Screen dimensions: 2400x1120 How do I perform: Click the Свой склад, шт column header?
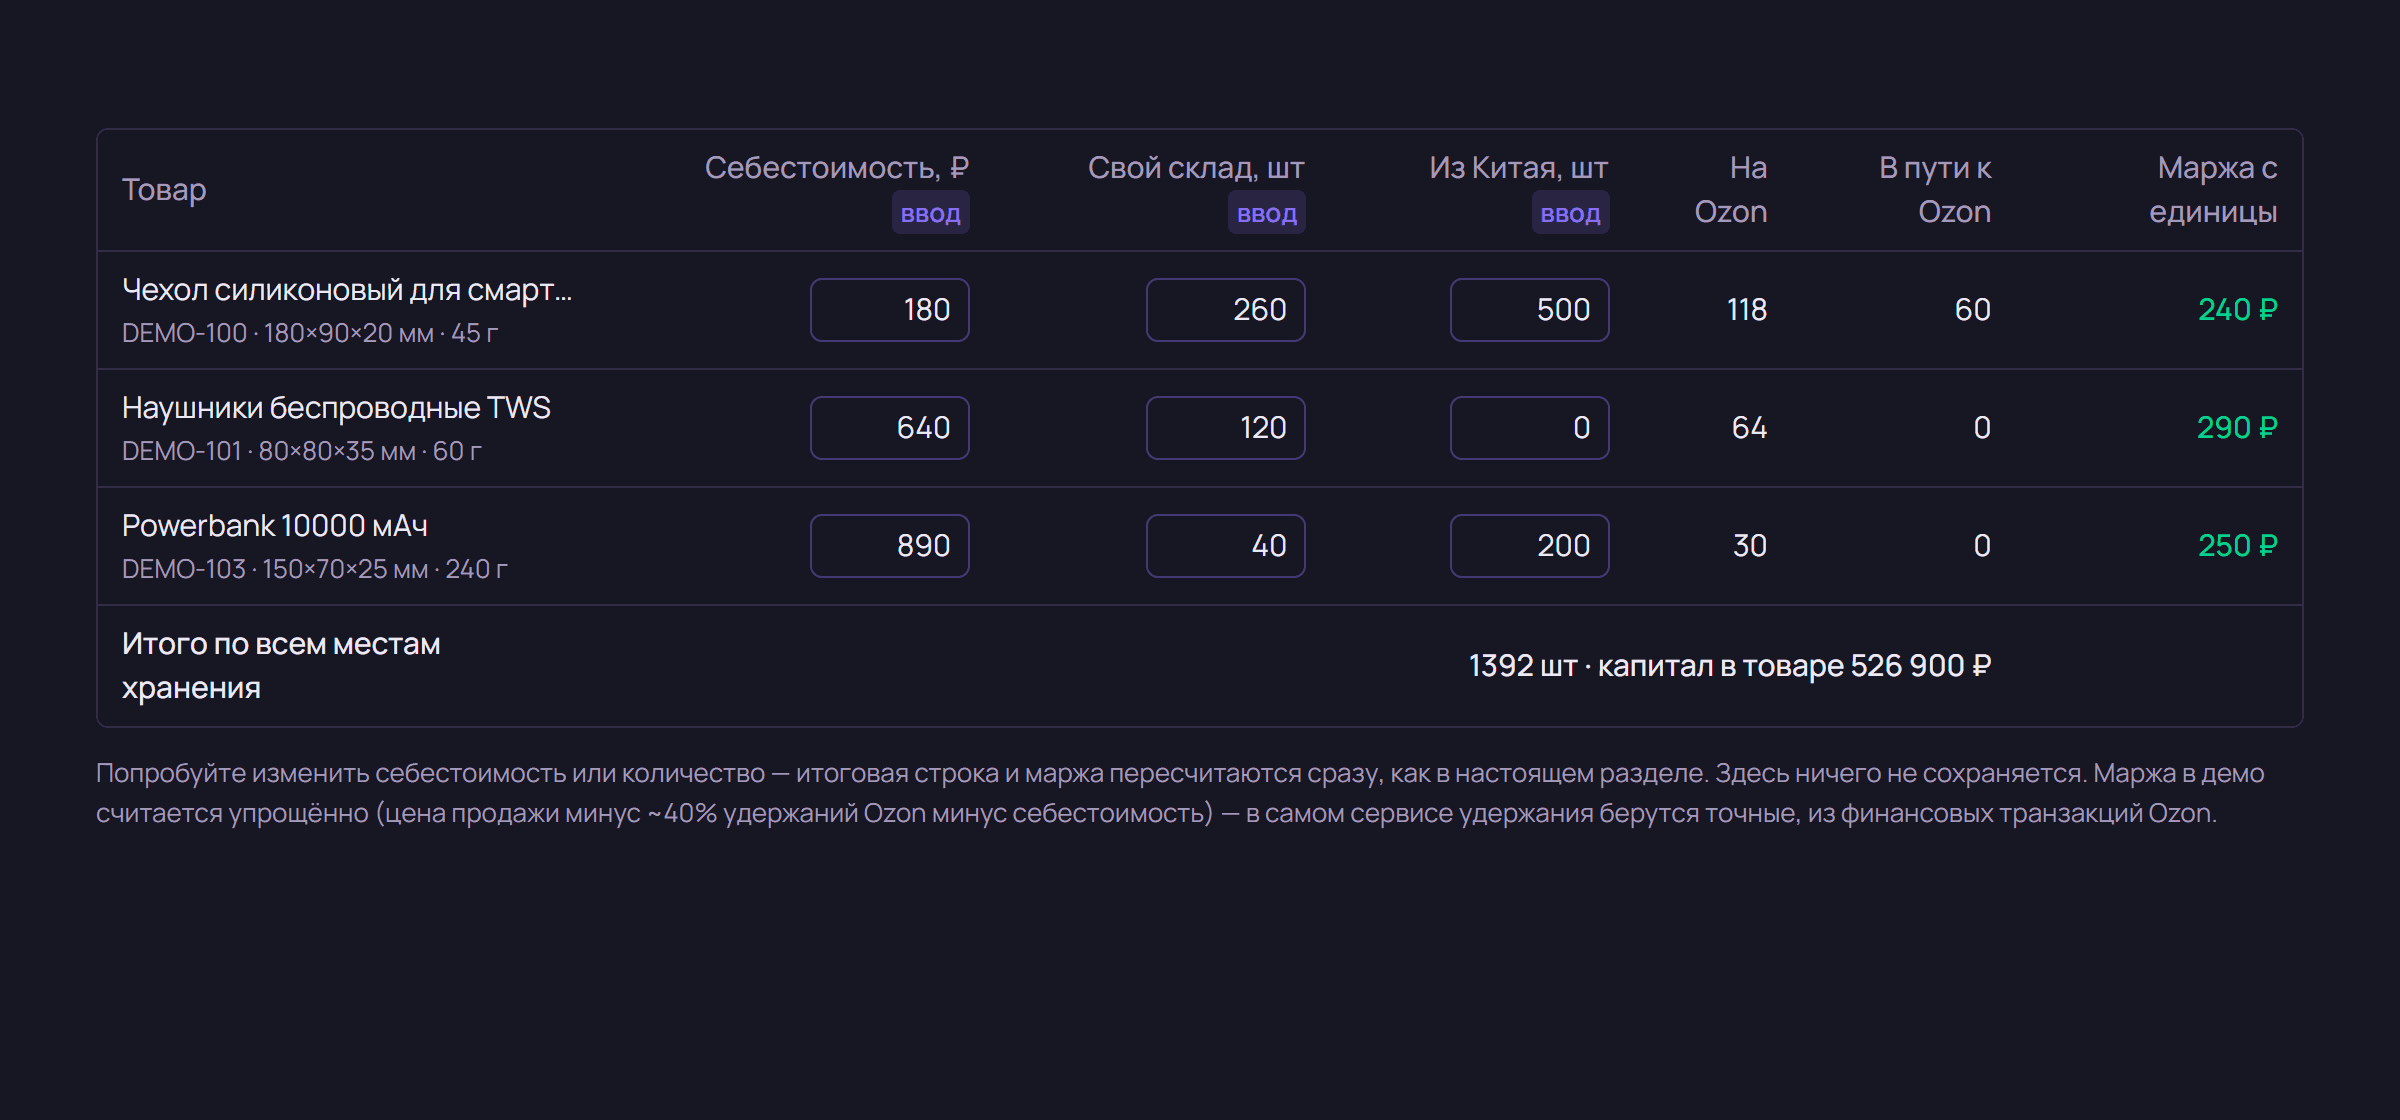(x=1196, y=168)
